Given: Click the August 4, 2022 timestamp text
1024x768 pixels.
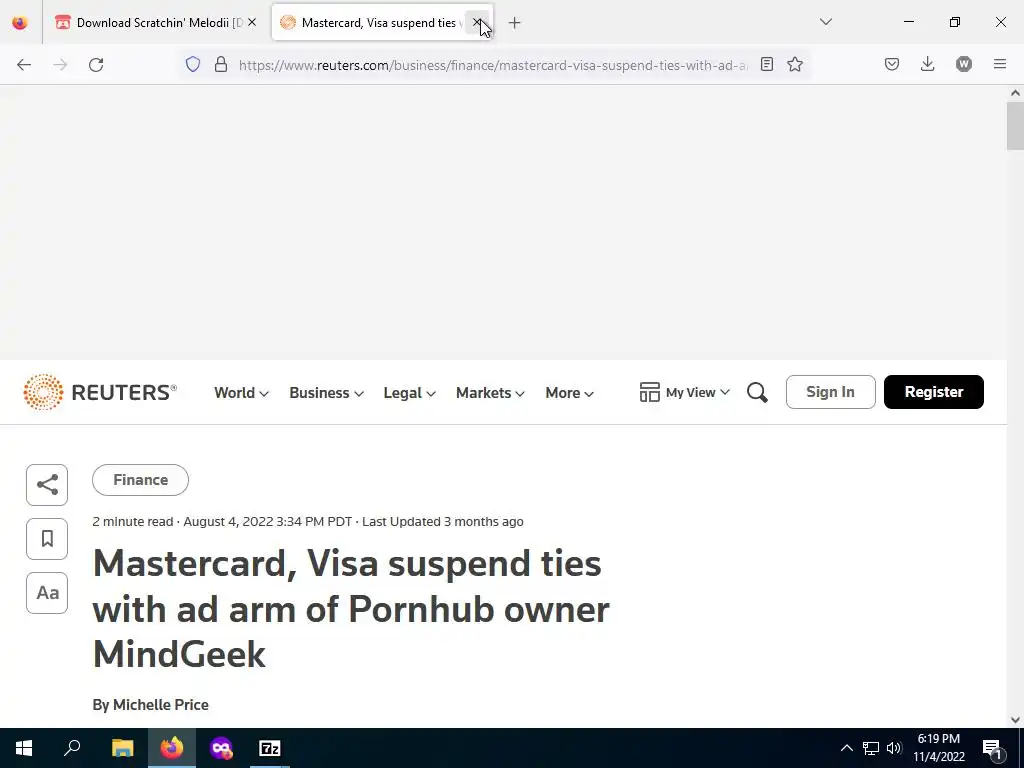Looking at the screenshot, I should pyautogui.click(x=268, y=522).
